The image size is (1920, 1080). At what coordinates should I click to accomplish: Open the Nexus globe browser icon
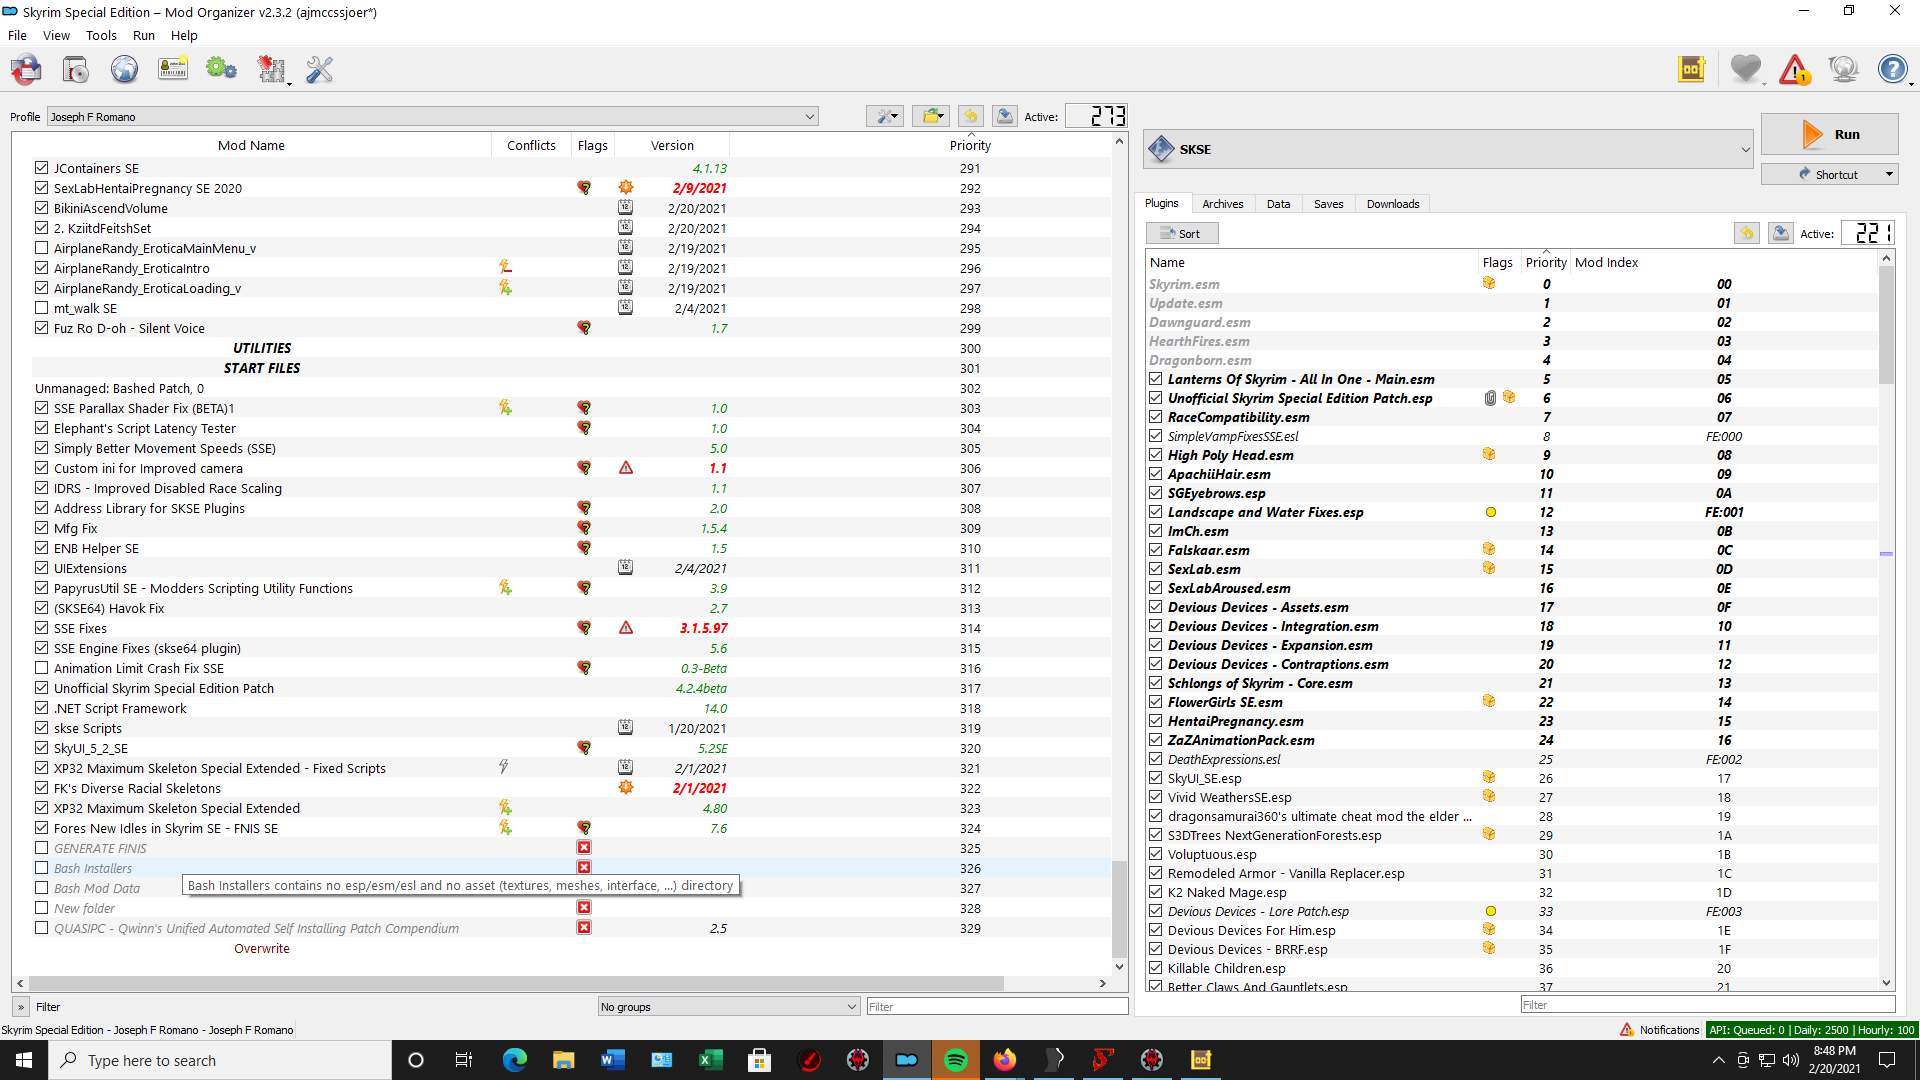[x=124, y=70]
